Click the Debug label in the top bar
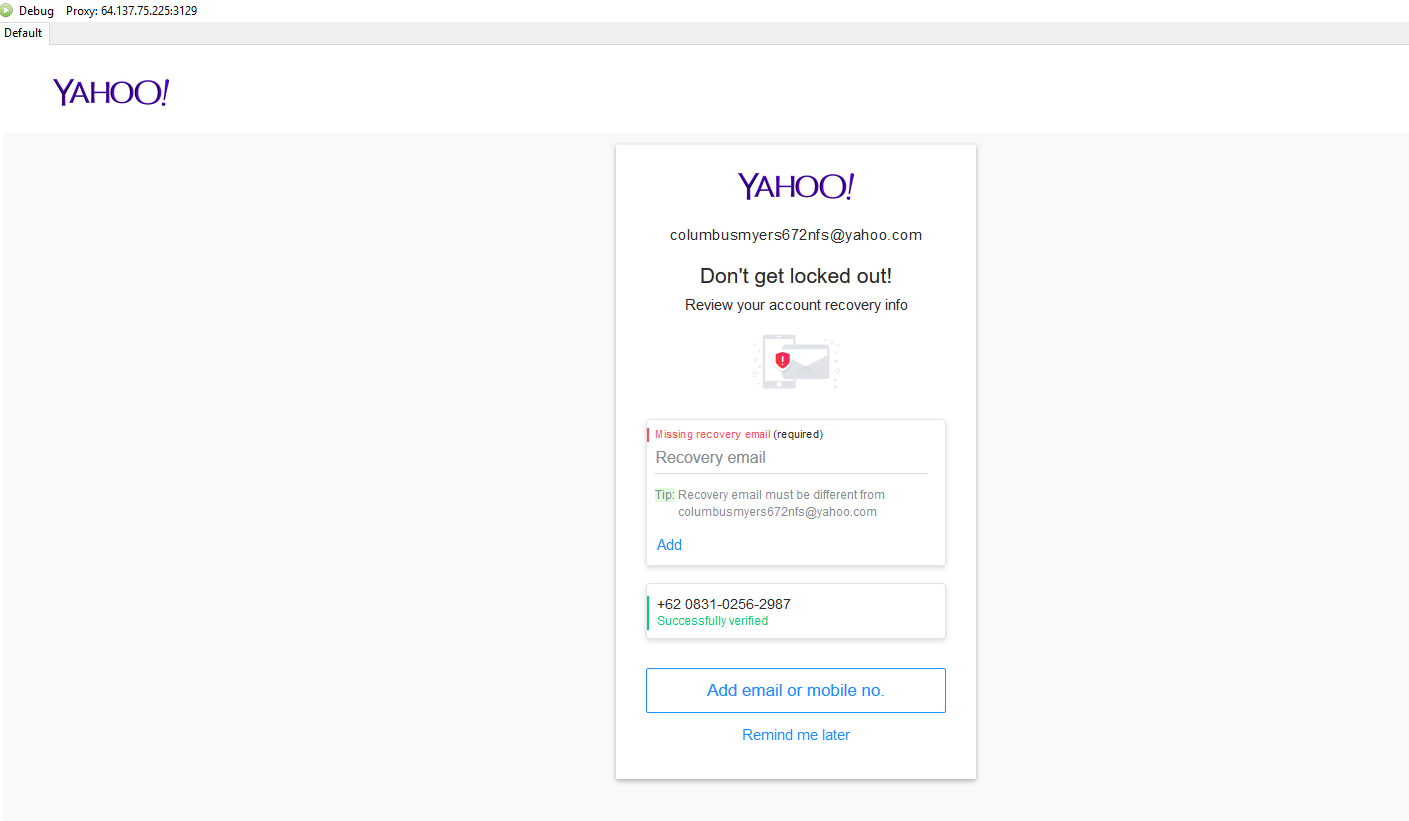This screenshot has width=1409, height=821. coord(36,11)
